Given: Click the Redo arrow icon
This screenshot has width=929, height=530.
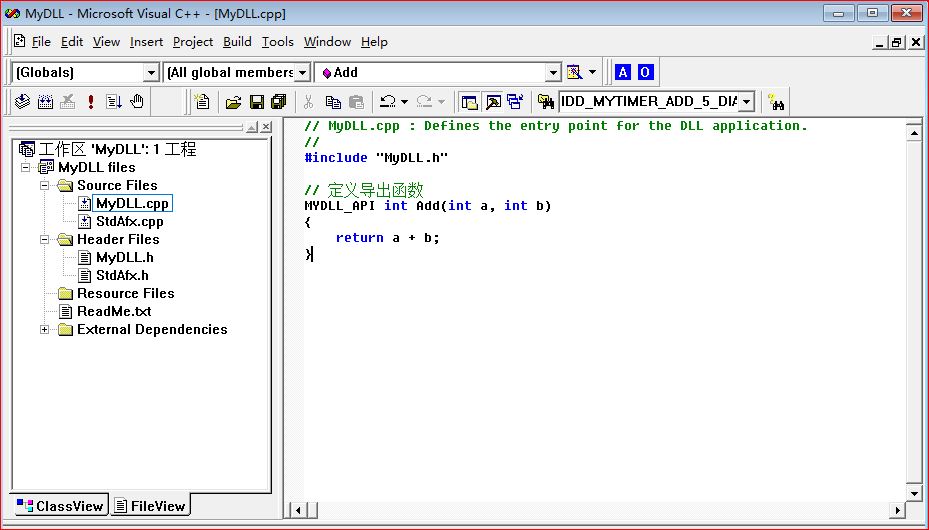Looking at the screenshot, I should [x=424, y=102].
